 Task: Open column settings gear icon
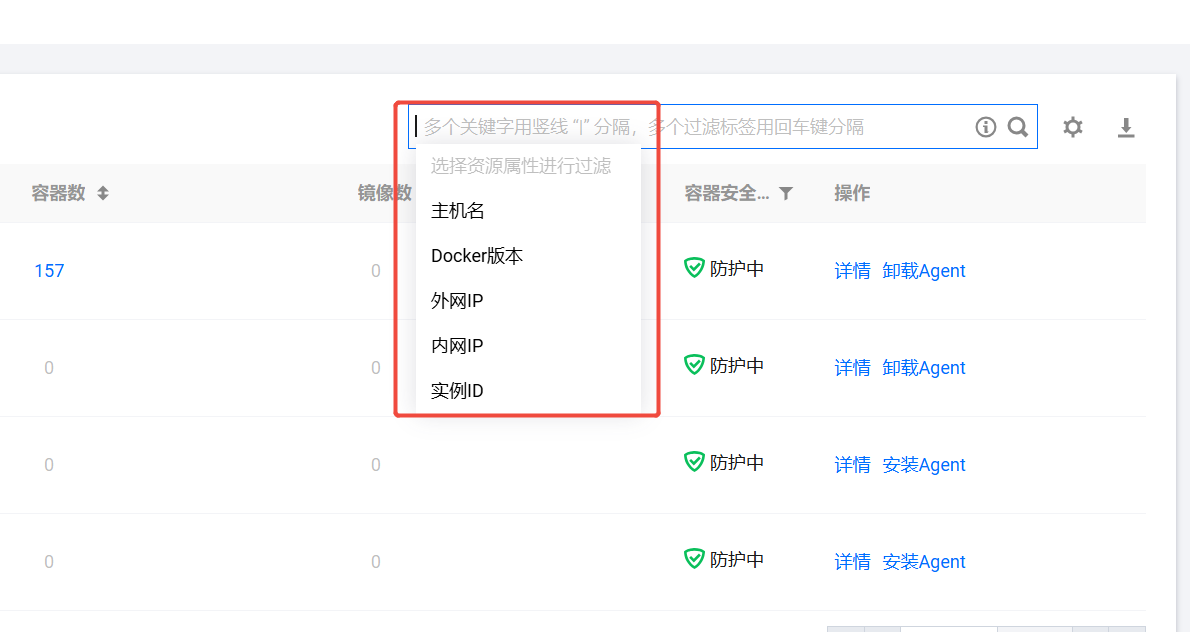point(1073,127)
